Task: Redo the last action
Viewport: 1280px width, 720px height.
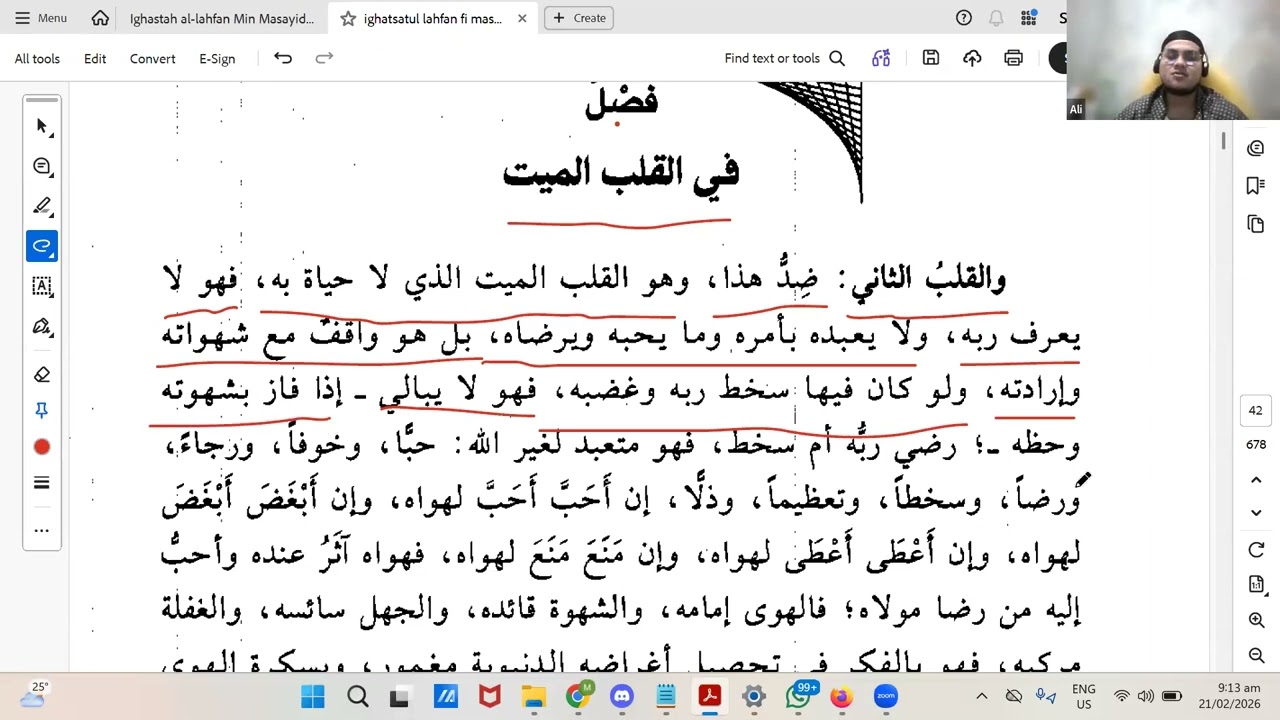Action: (x=324, y=58)
